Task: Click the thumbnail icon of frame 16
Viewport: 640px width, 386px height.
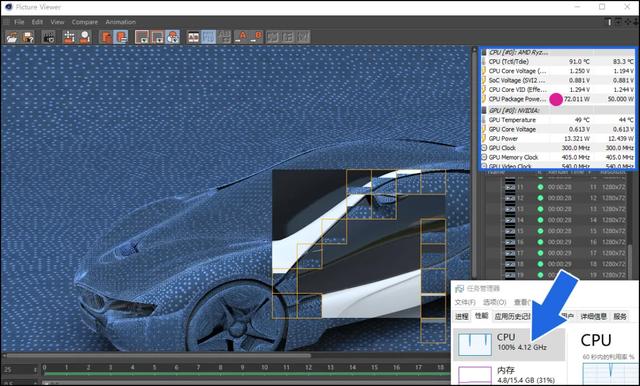Action: (510, 242)
